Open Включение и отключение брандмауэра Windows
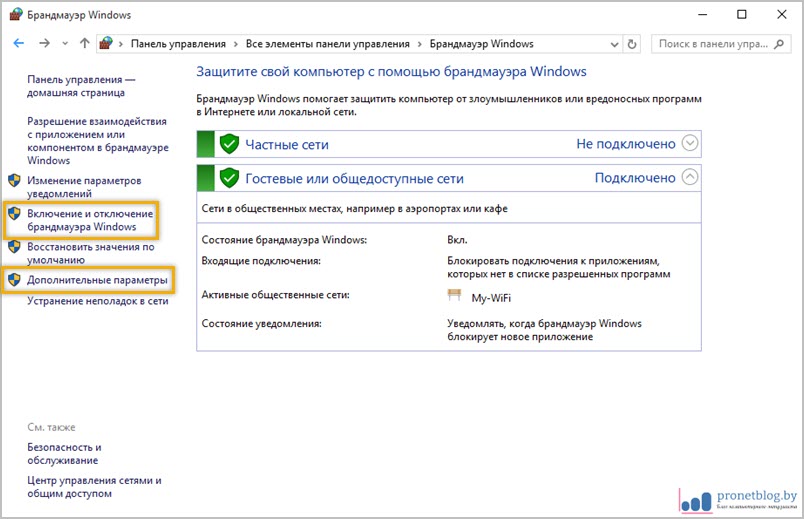The height and width of the screenshot is (519, 804). [90, 221]
